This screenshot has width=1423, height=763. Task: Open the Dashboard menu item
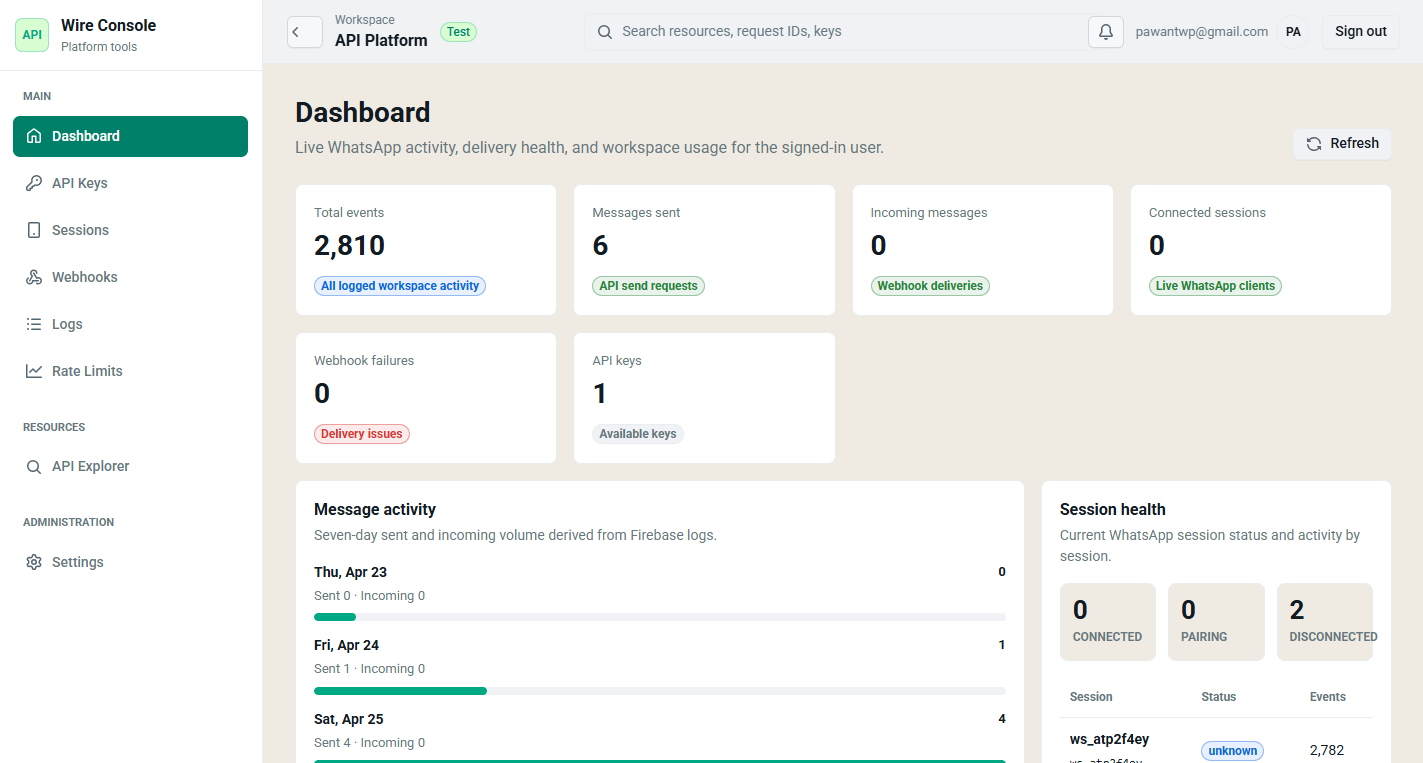coord(130,136)
